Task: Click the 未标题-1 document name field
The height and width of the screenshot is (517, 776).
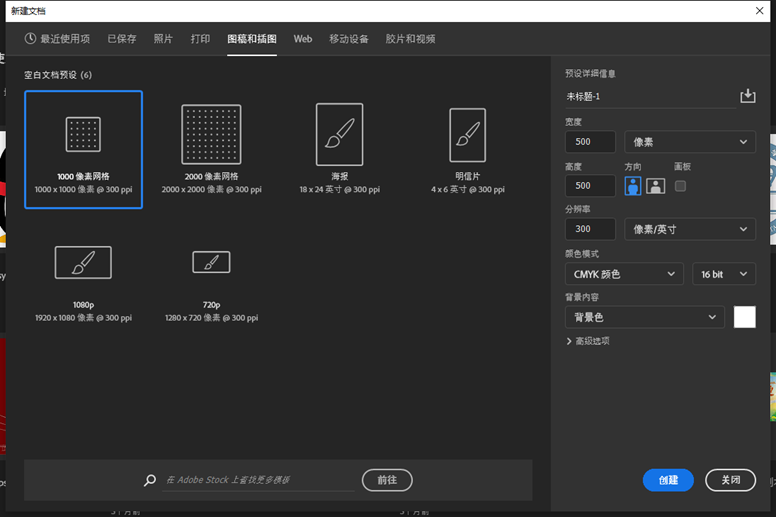Action: pyautogui.click(x=648, y=96)
